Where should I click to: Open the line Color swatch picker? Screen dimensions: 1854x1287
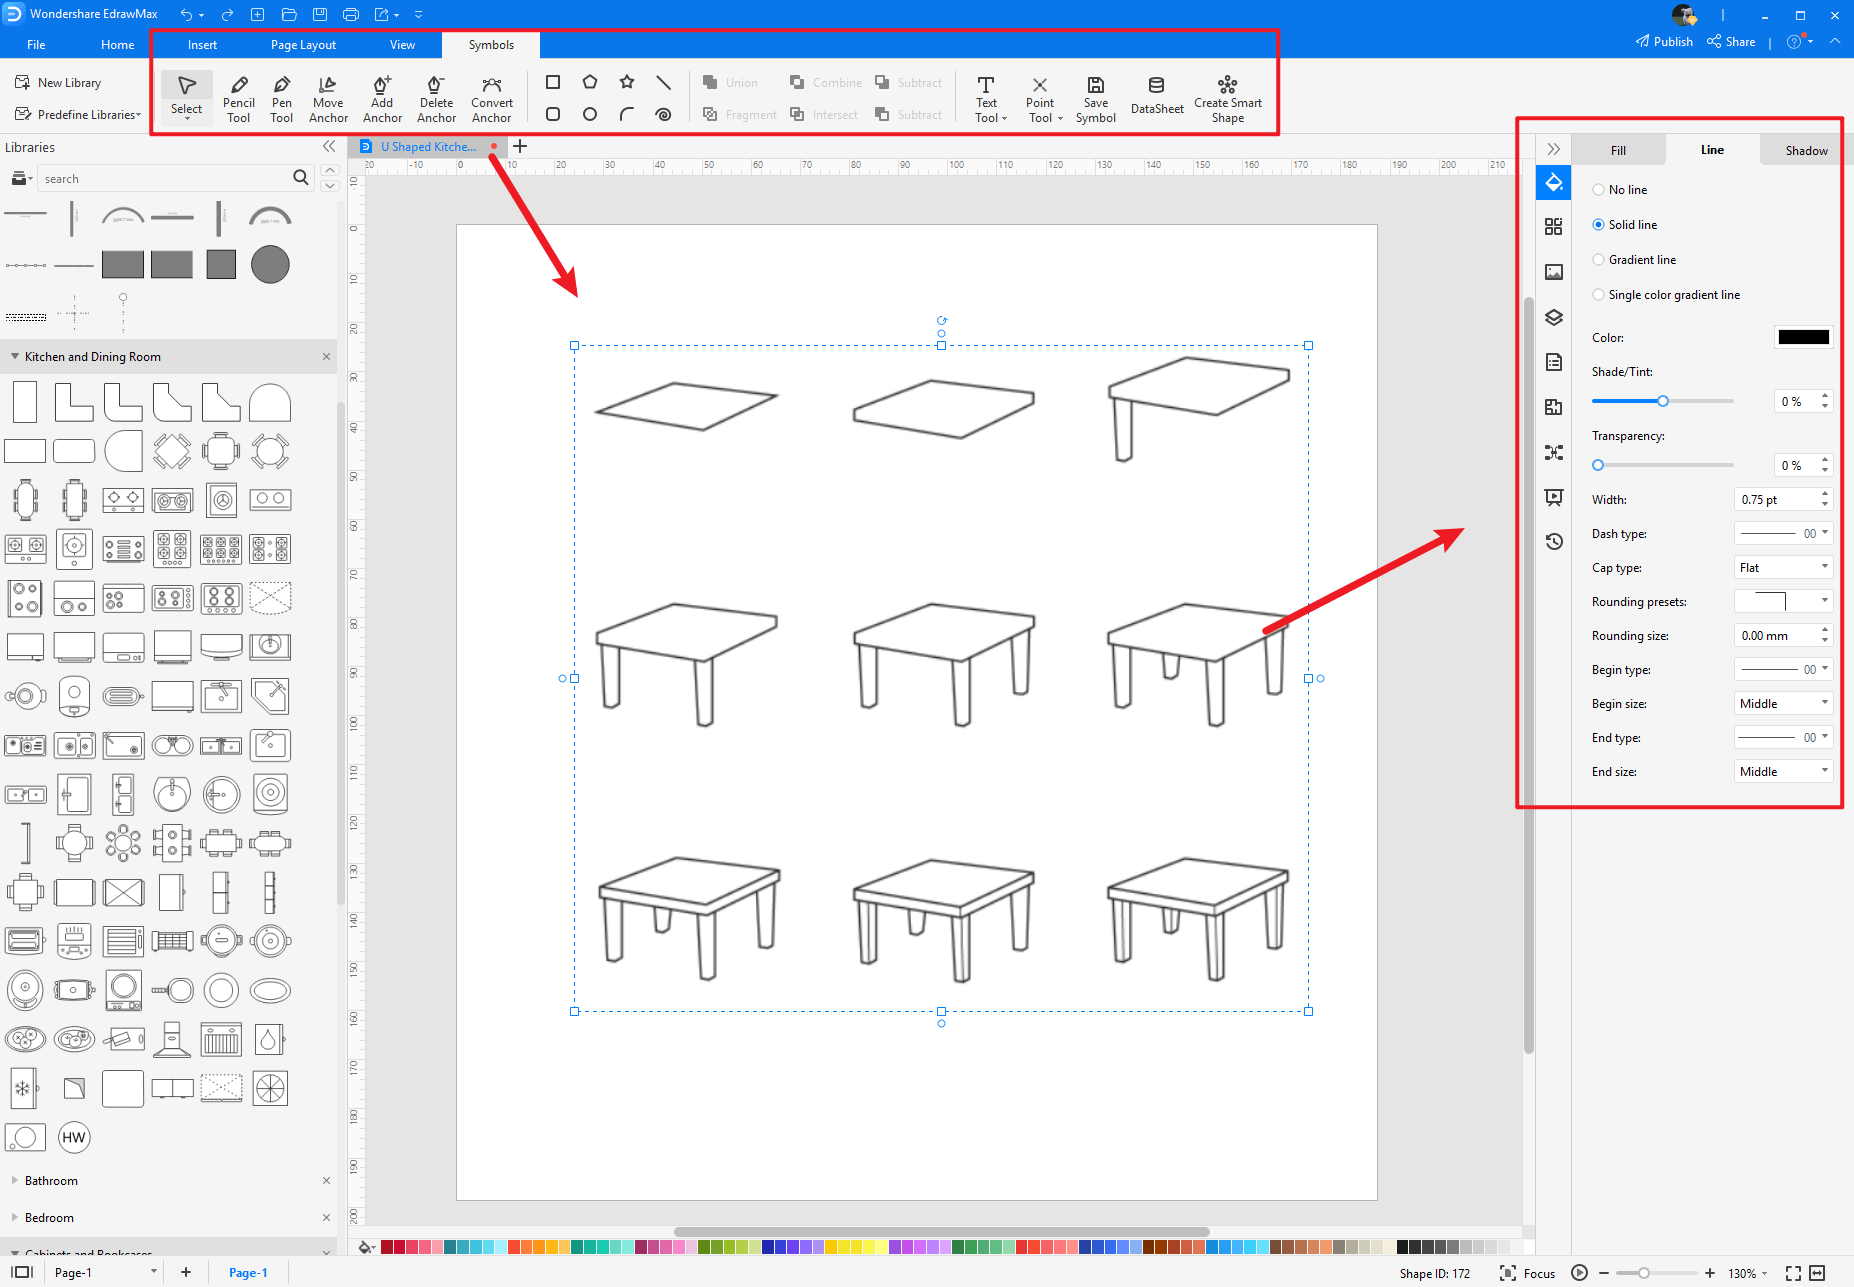(x=1802, y=337)
